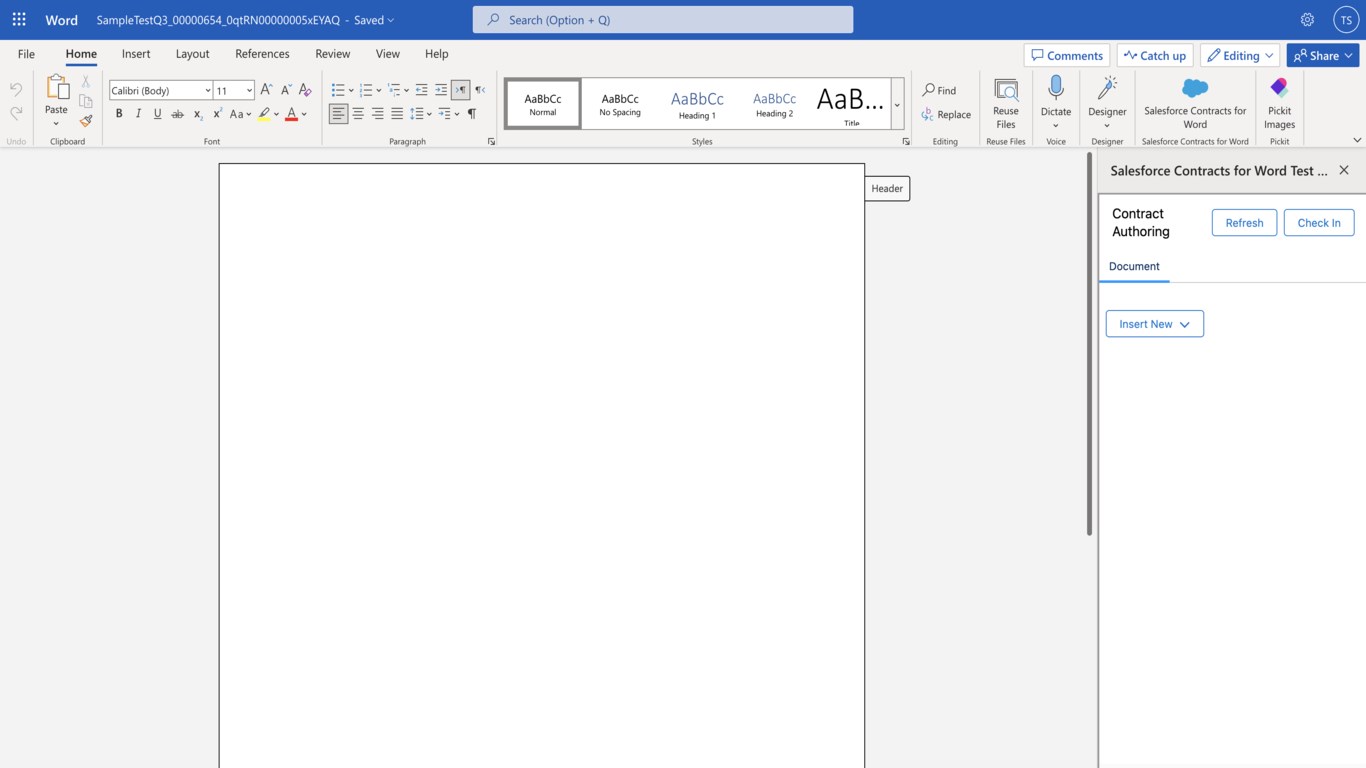The height and width of the screenshot is (768, 1366).
Task: Click the Catch up button
Action: click(1155, 55)
